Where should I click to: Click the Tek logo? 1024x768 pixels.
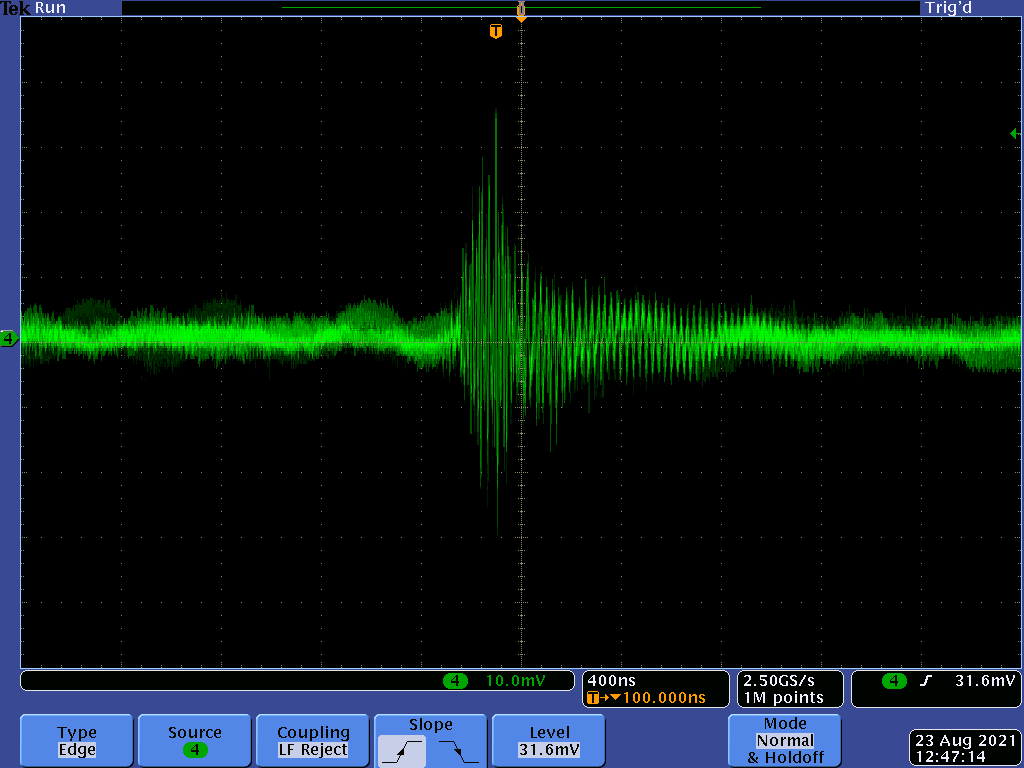tap(16, 8)
